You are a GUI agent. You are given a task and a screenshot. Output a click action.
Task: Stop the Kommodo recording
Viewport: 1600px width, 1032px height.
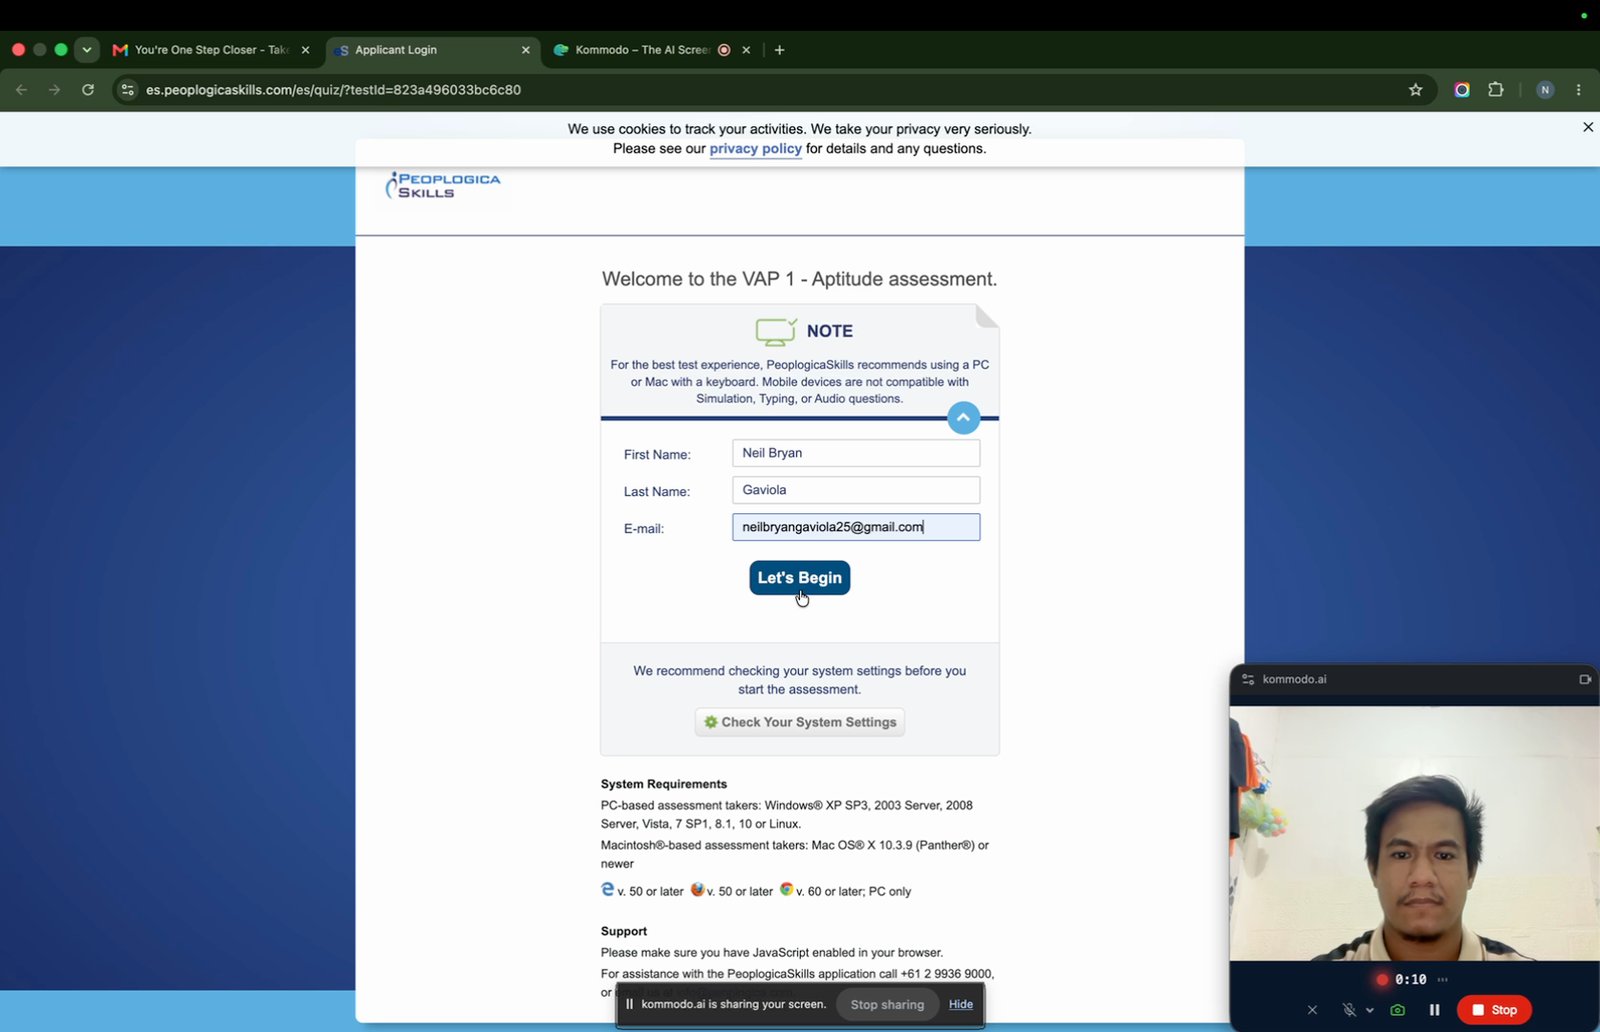tap(1494, 1010)
